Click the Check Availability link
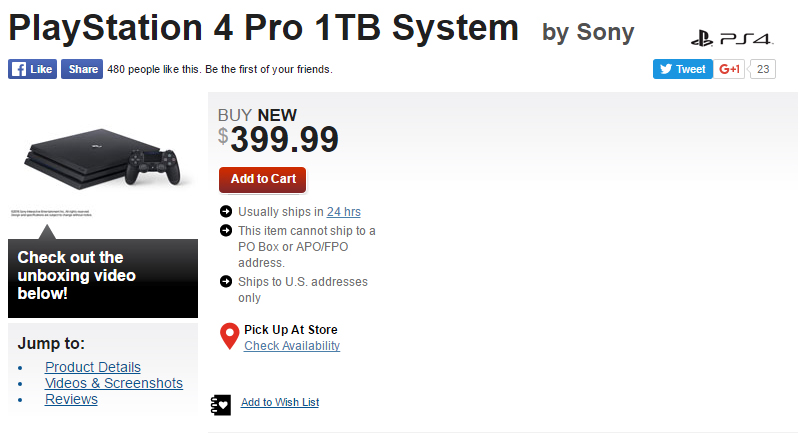The image size is (803, 433). click(292, 346)
